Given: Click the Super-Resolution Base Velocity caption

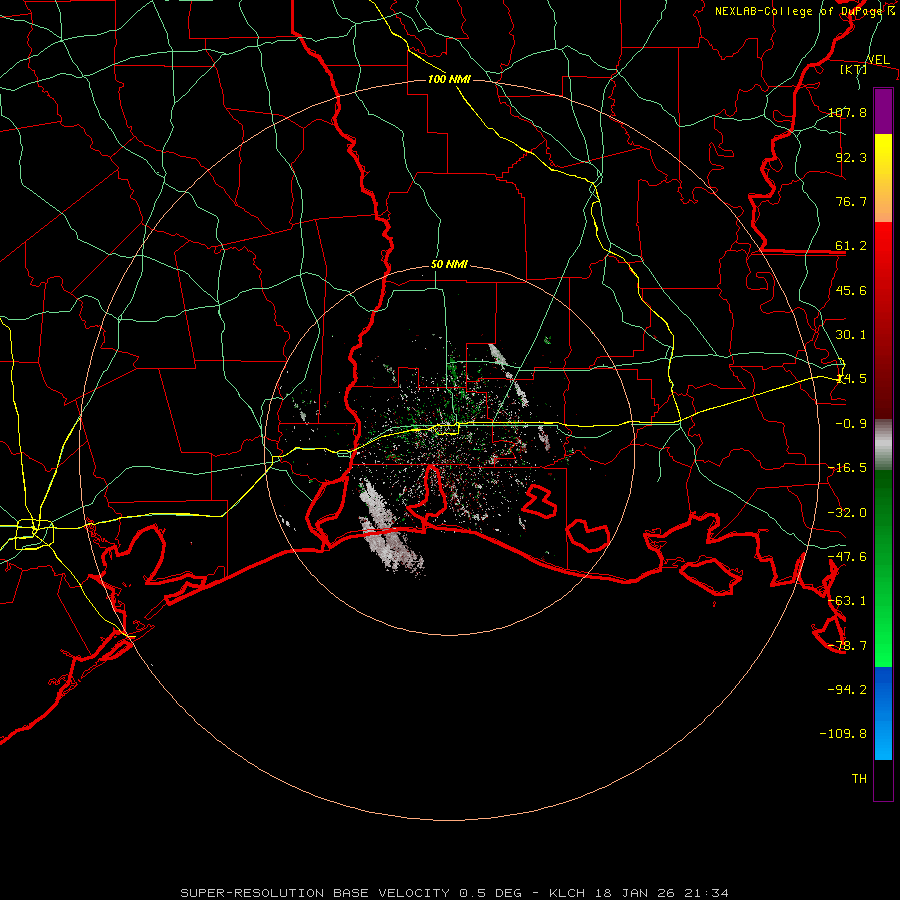Looking at the screenshot, I should pyautogui.click(x=455, y=893).
